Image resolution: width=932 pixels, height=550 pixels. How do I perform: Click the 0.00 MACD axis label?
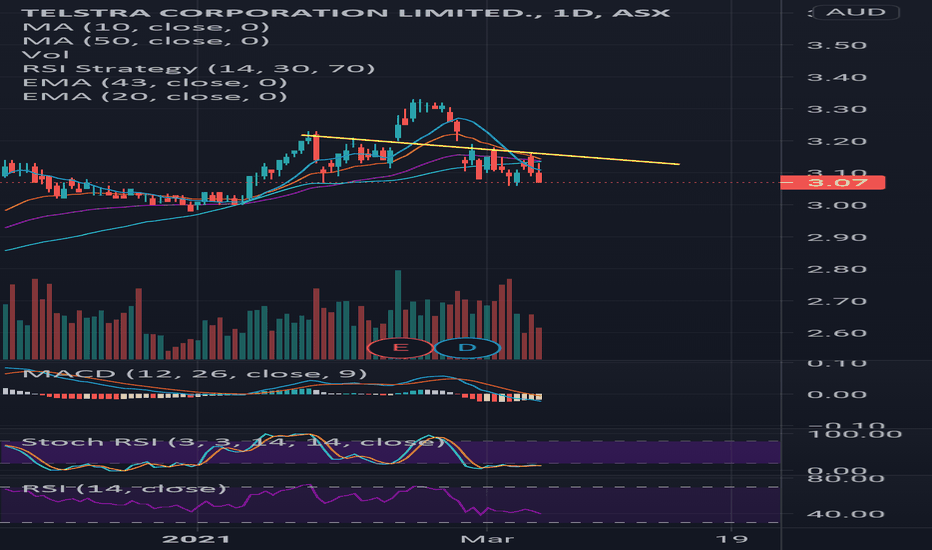click(x=837, y=395)
